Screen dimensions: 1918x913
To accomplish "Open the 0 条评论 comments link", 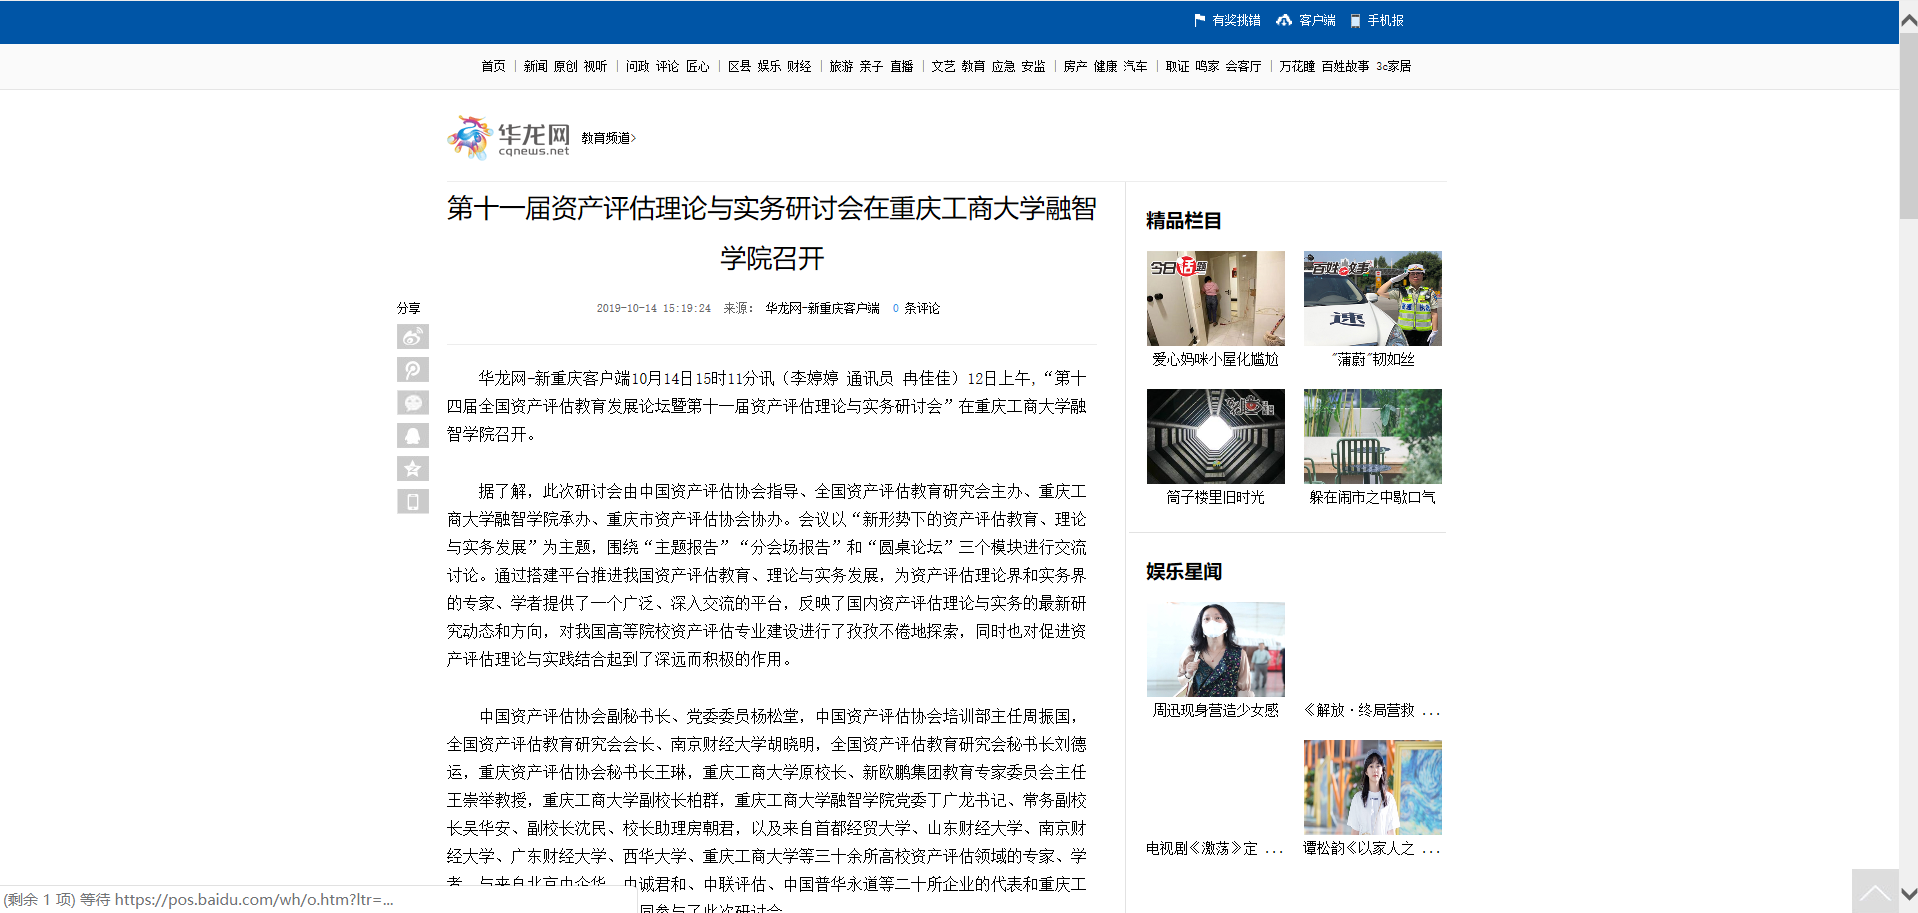I will (x=916, y=308).
